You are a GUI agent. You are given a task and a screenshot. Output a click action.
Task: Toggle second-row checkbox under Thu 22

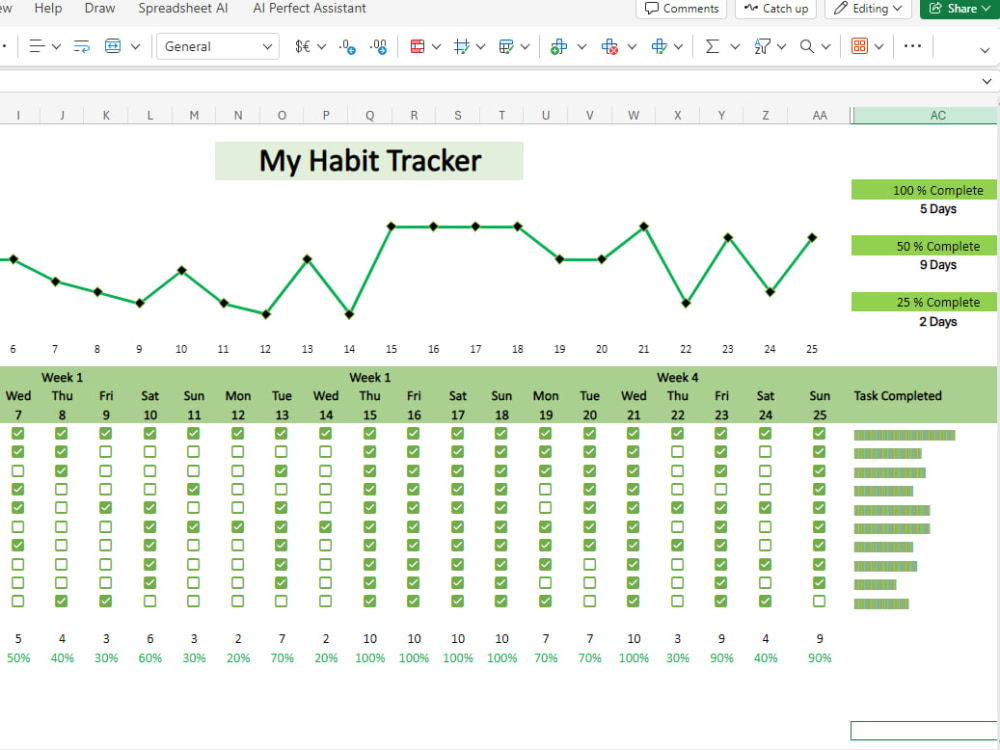[677, 452]
